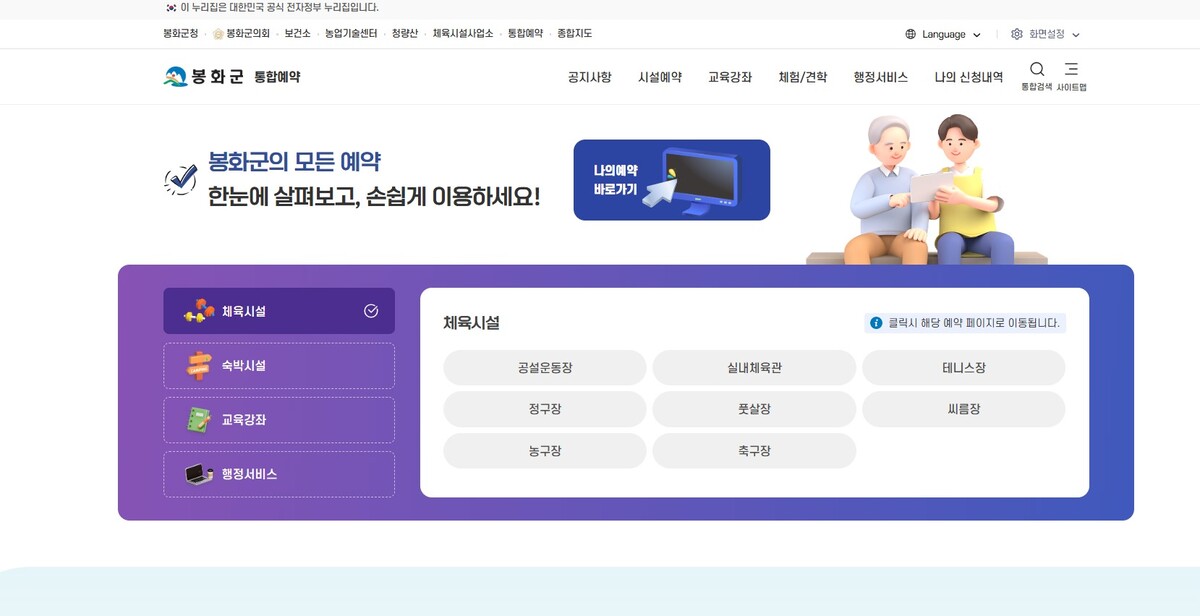This screenshot has width=1200, height=616.
Task: Click the globe icon beside Language
Action: click(910, 34)
